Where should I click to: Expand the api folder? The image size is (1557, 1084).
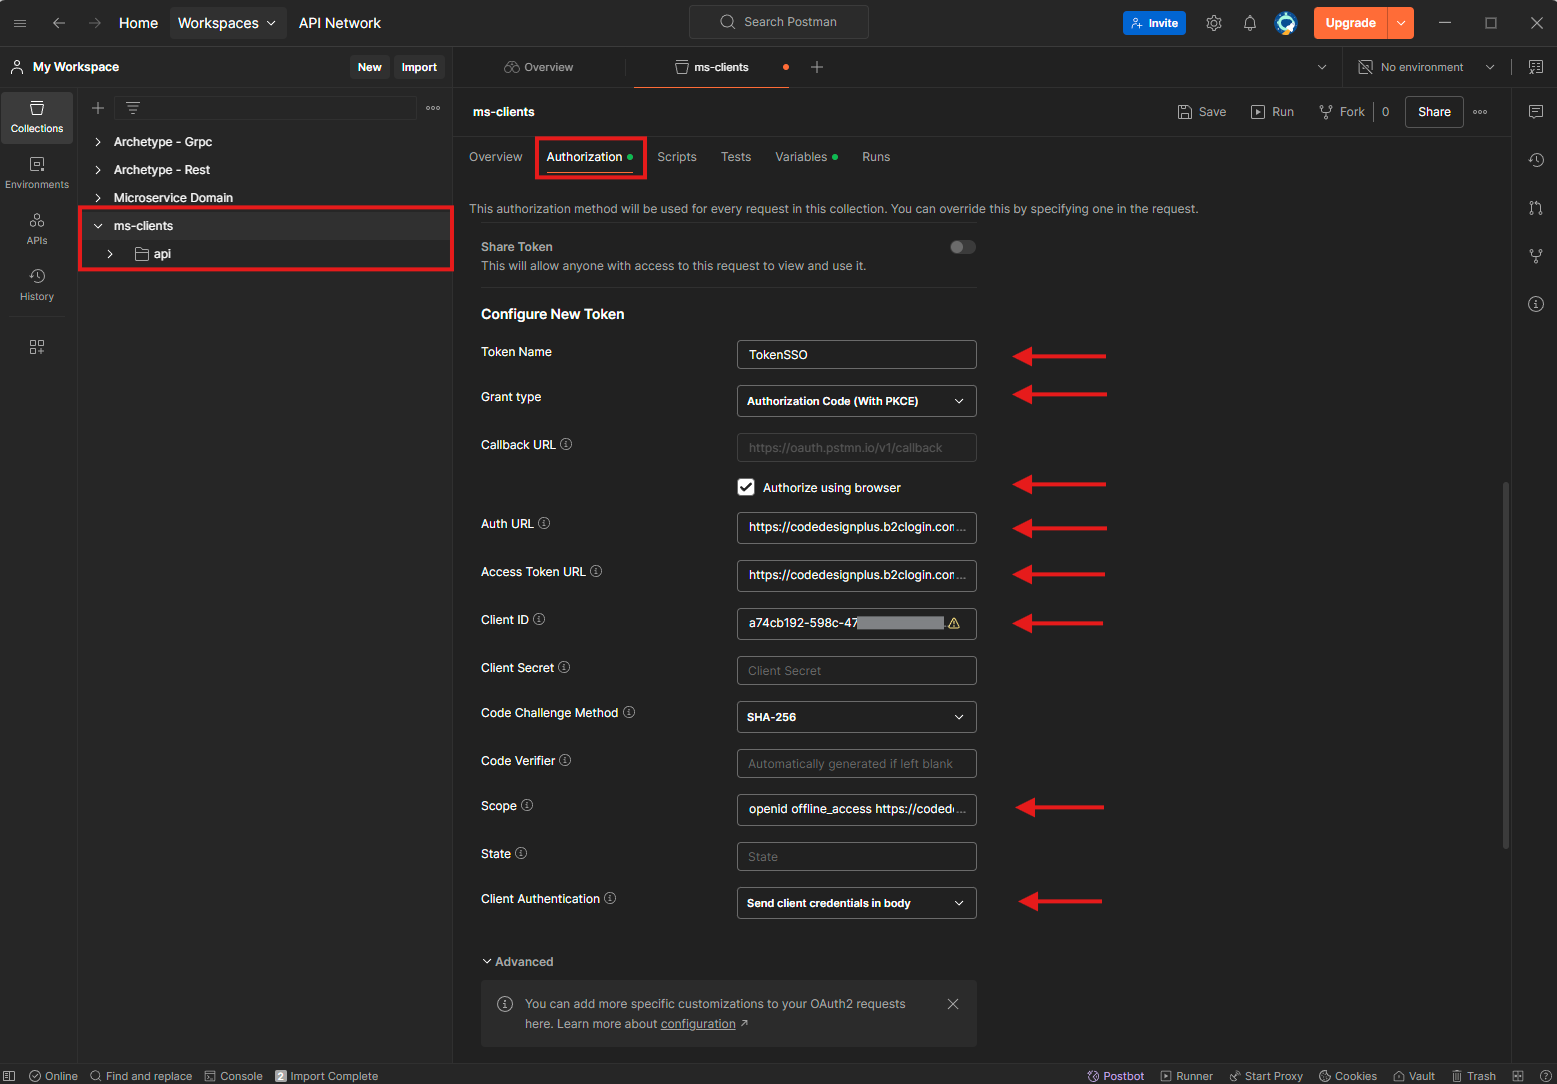110,254
